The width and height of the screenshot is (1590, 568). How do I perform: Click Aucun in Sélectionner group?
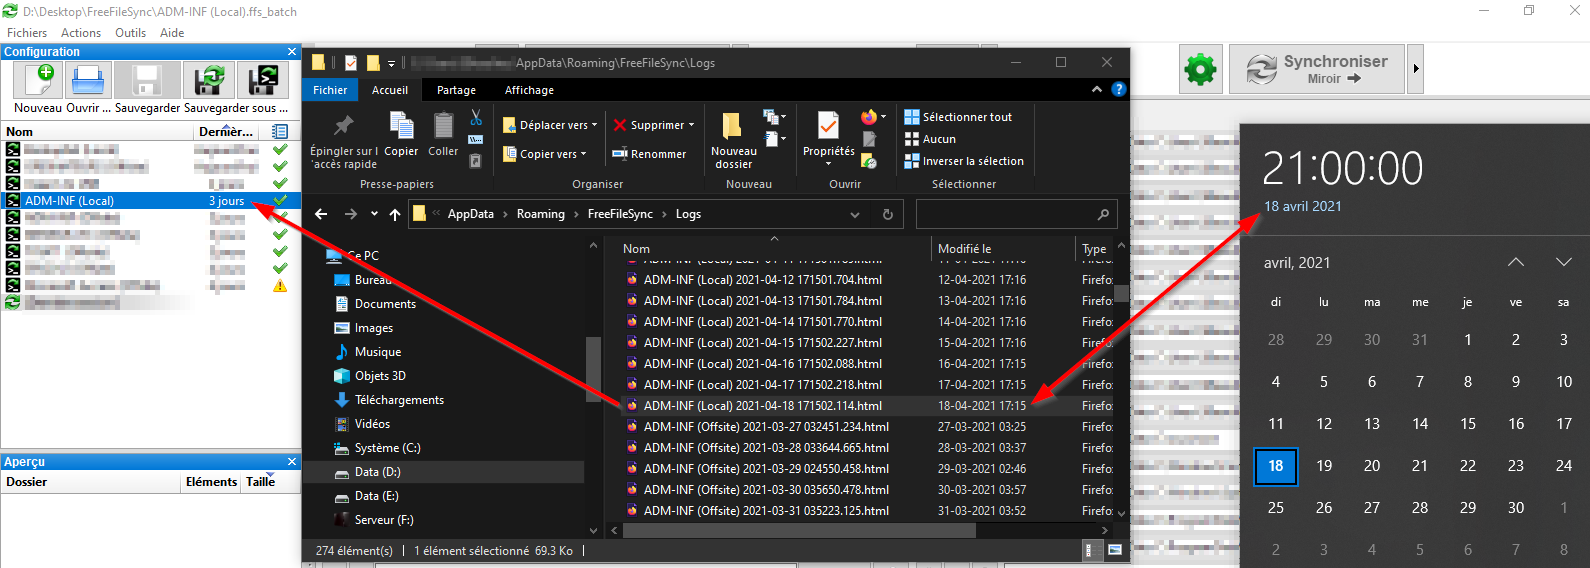tap(930, 139)
